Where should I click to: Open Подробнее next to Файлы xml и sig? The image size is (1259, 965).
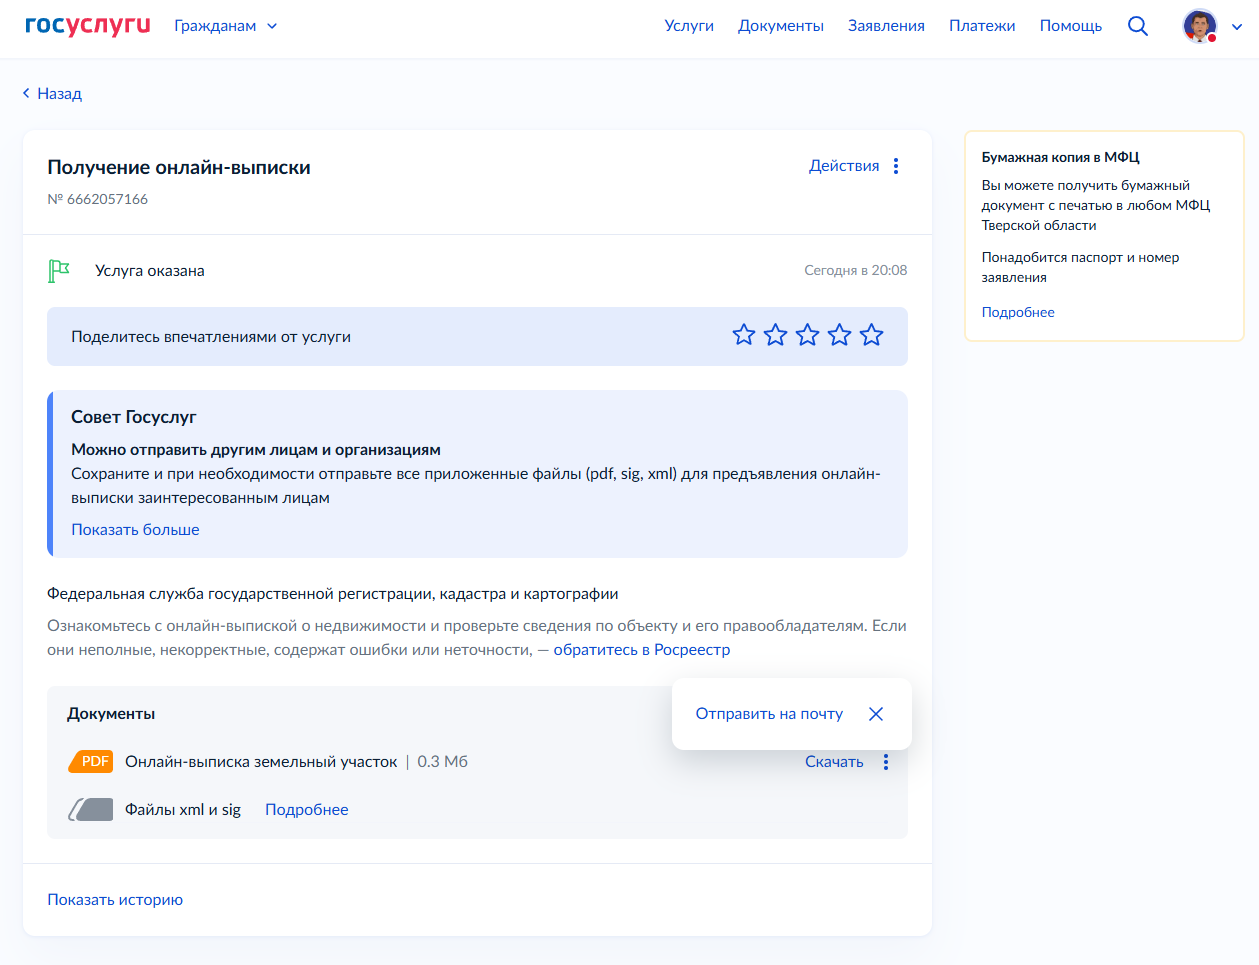click(307, 810)
